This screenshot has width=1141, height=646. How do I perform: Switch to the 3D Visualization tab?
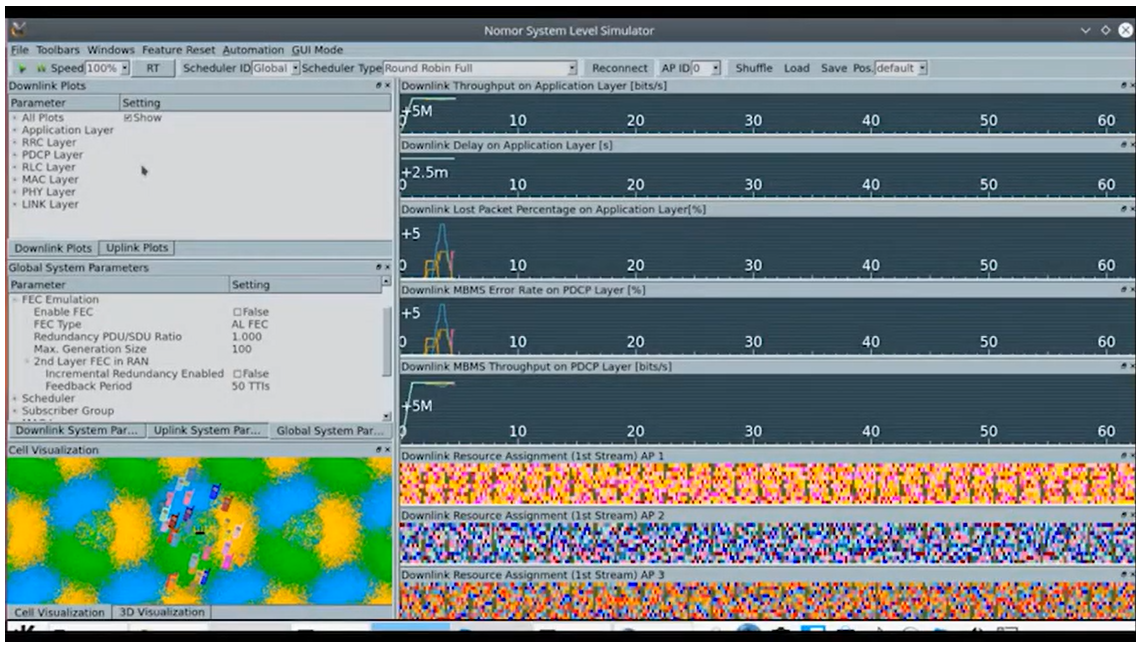click(x=162, y=612)
